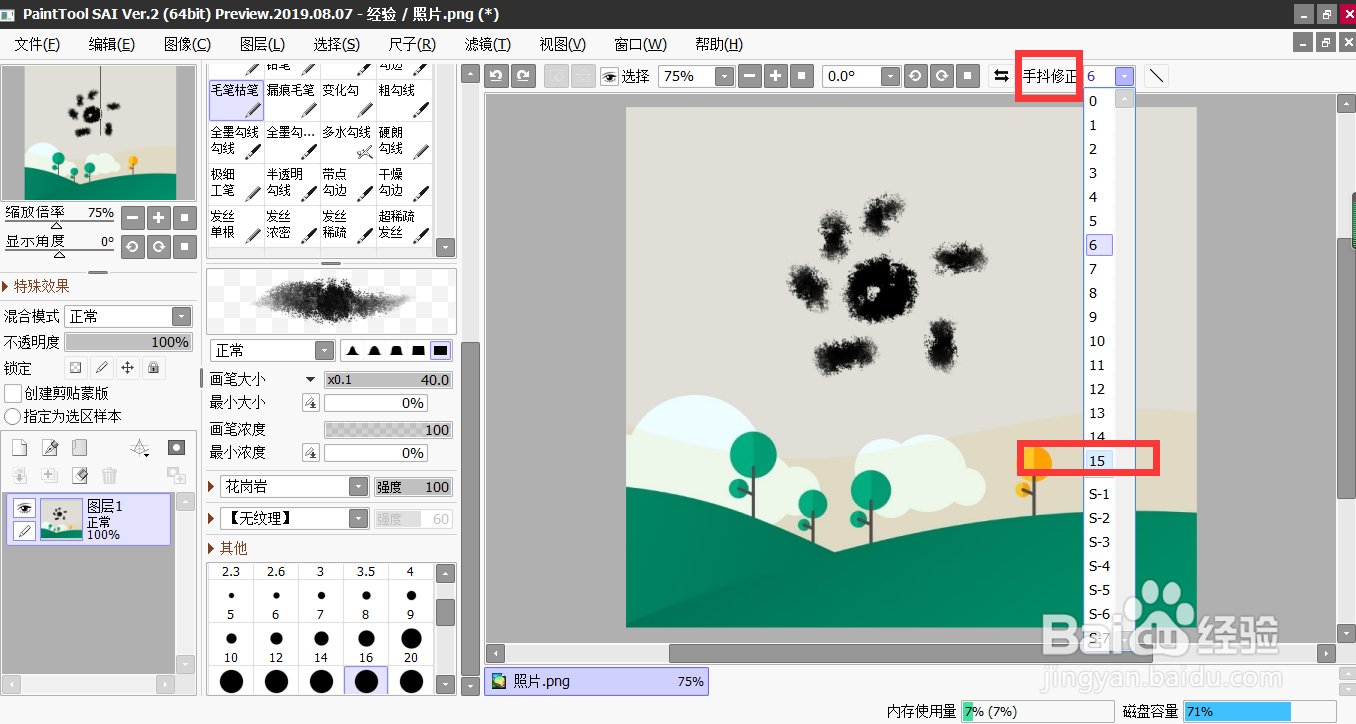Open the 帮助(H) menu
The width and height of the screenshot is (1356, 724).
click(x=718, y=44)
